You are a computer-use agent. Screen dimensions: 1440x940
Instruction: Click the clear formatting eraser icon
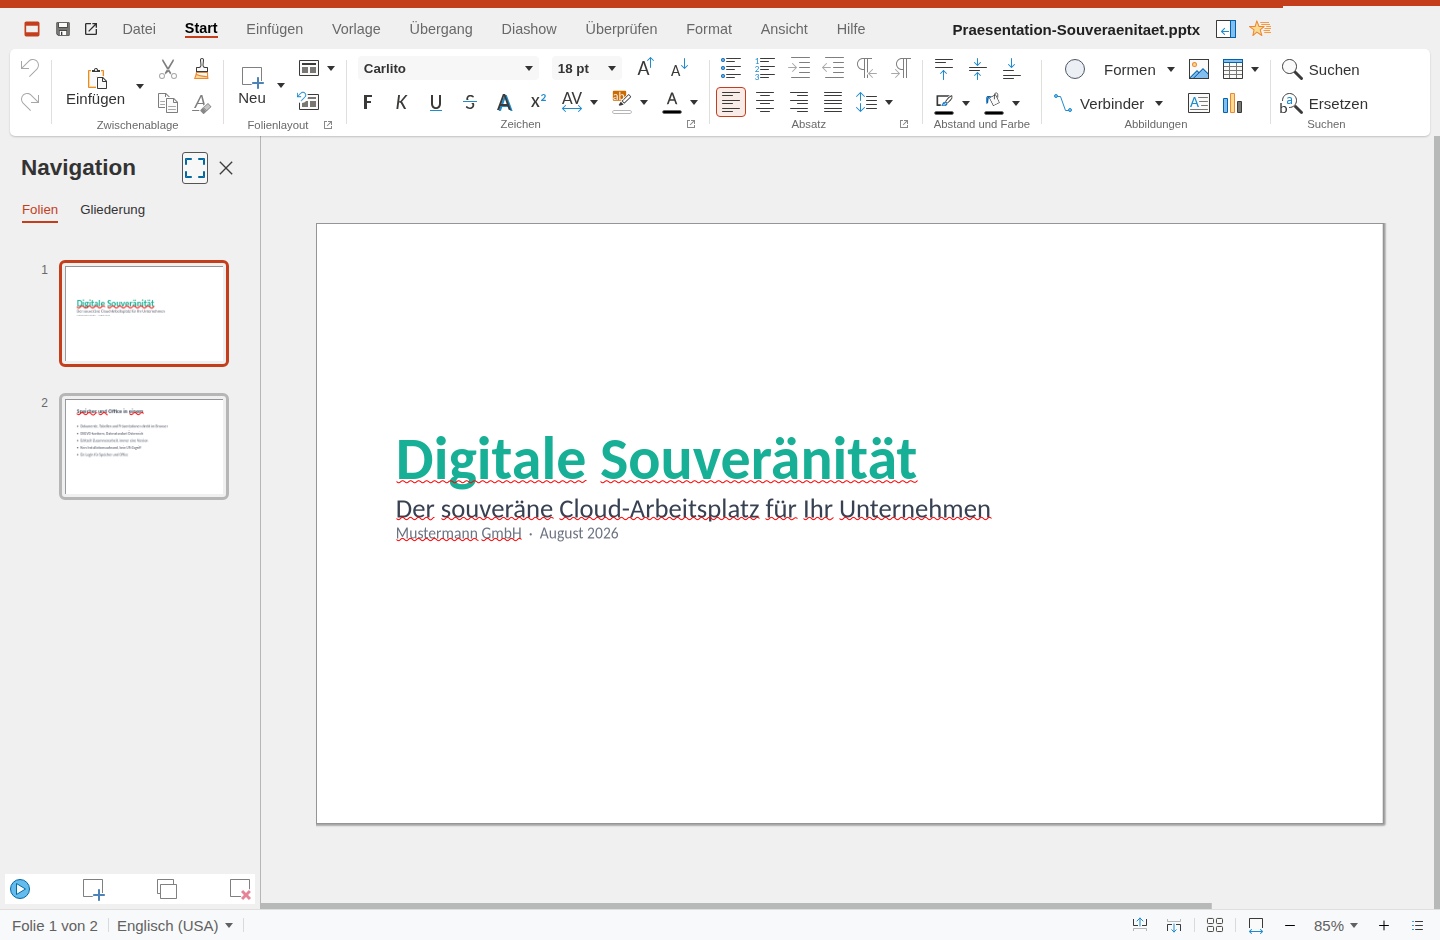click(202, 102)
